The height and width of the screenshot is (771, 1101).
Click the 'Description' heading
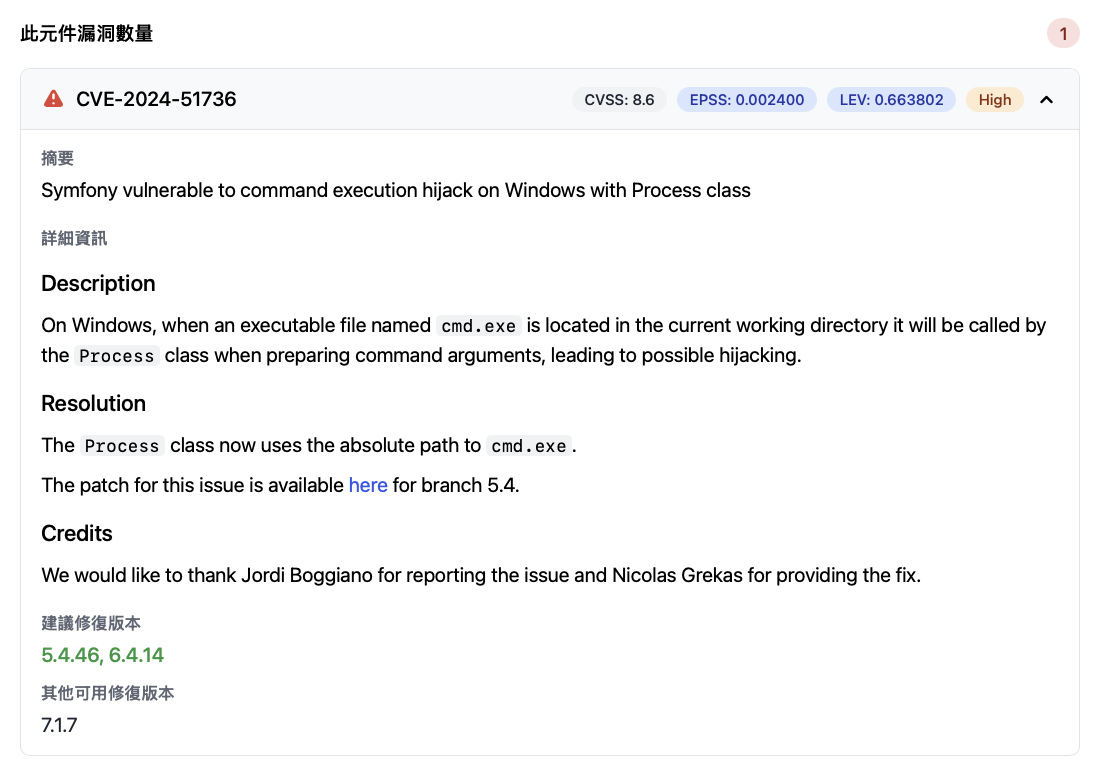98,283
